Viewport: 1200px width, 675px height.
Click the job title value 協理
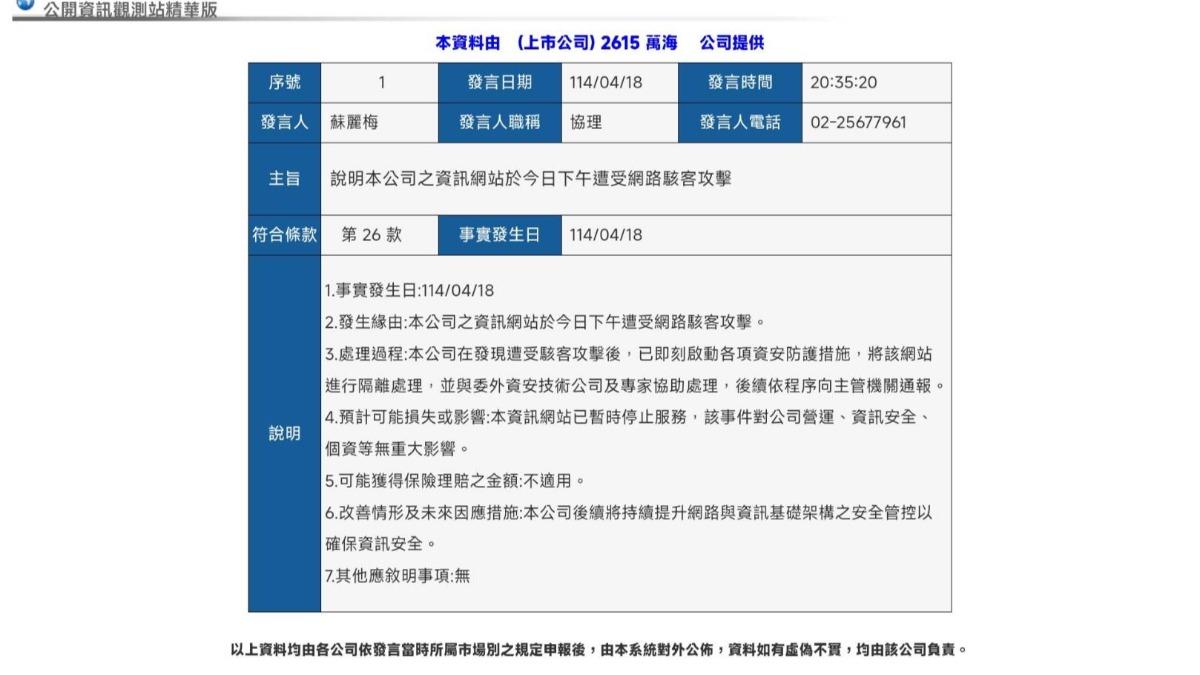point(586,123)
